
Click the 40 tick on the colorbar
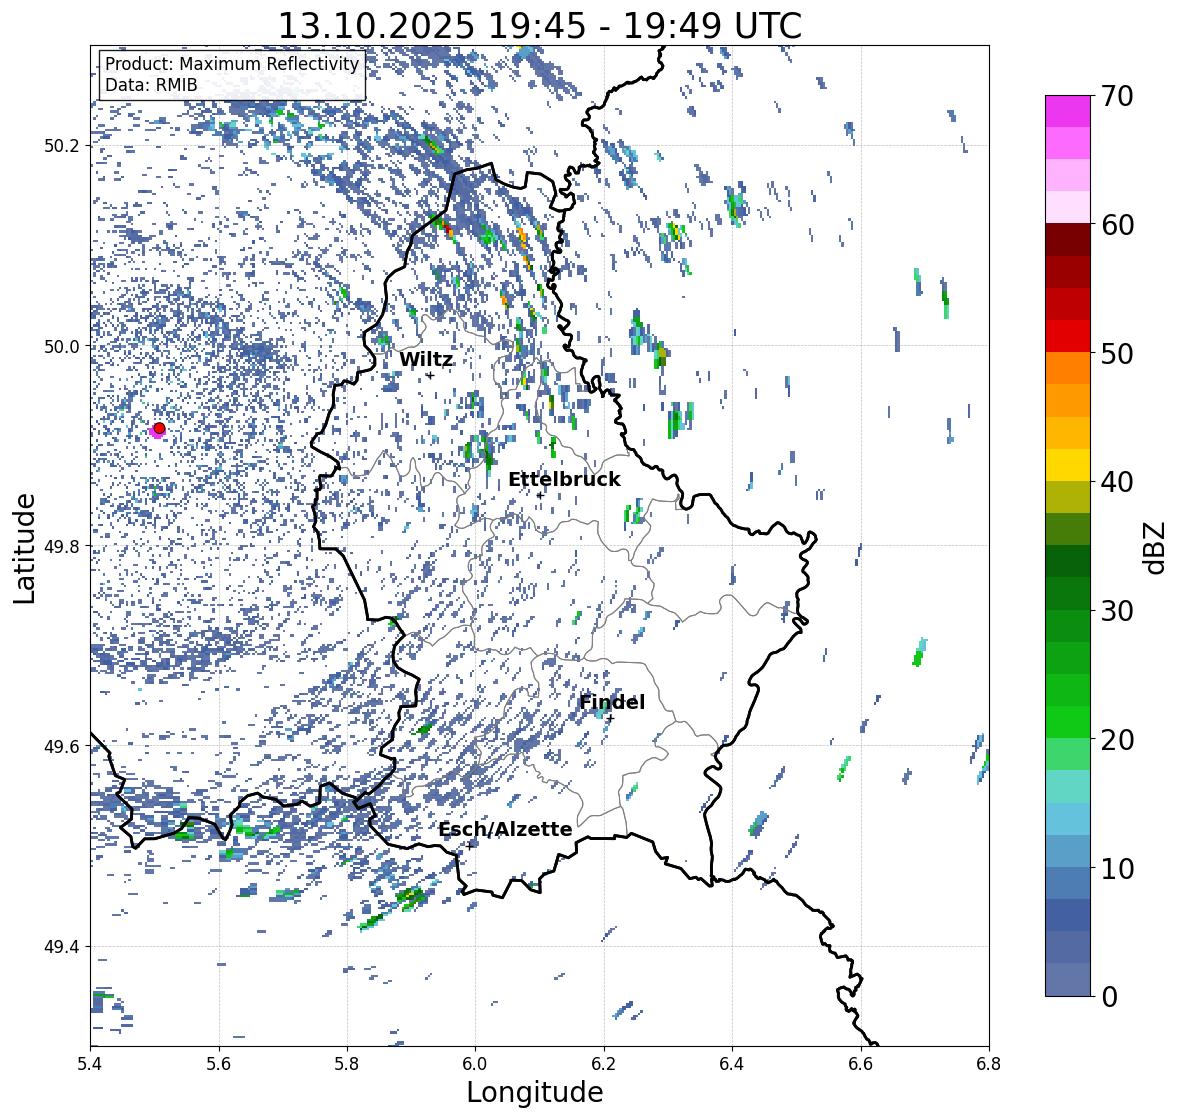point(1117,482)
